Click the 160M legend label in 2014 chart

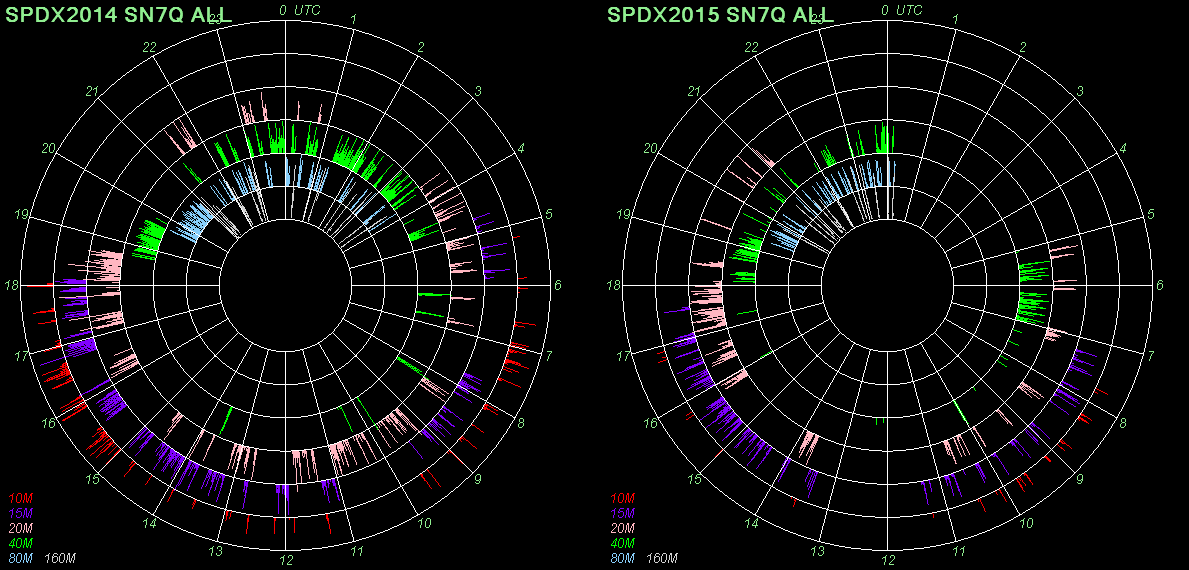[x=62, y=558]
